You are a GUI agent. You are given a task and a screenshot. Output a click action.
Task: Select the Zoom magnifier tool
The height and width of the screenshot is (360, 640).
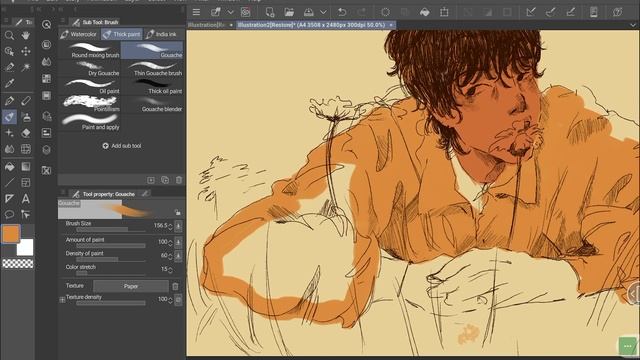click(9, 36)
